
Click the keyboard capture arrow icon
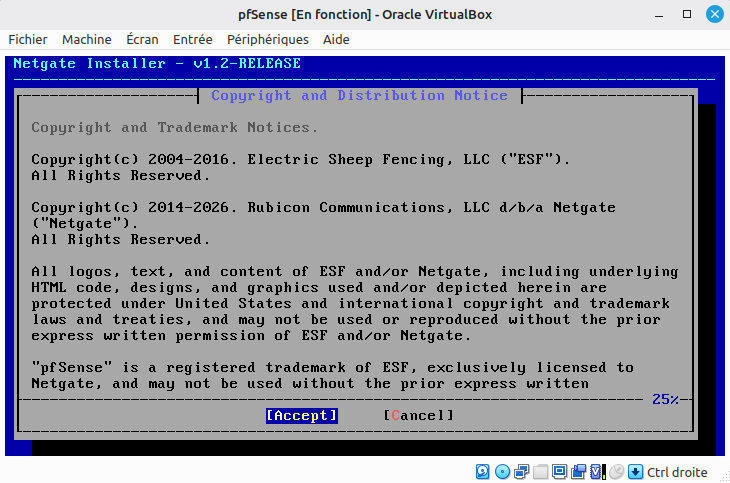pyautogui.click(x=635, y=472)
